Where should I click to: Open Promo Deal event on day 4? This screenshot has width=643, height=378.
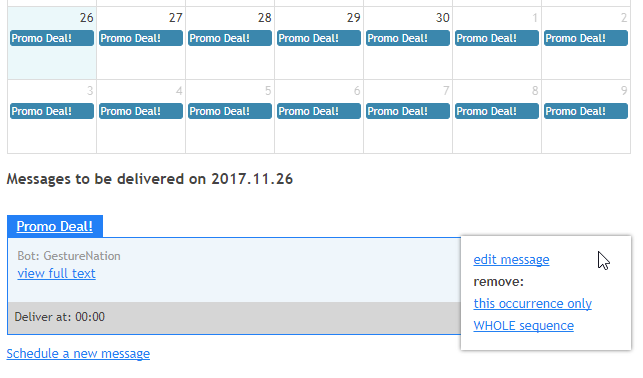(x=141, y=111)
